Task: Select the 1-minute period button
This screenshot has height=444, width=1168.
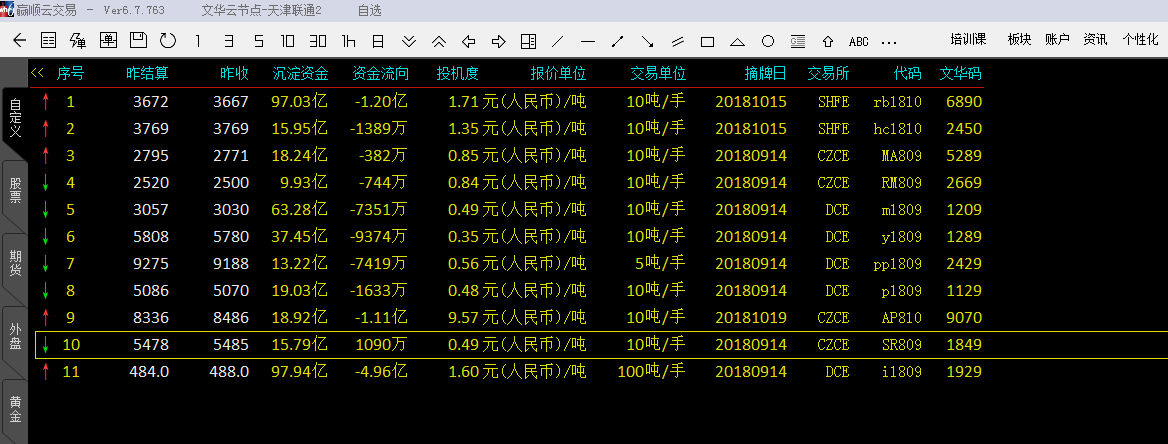Action: [197, 41]
